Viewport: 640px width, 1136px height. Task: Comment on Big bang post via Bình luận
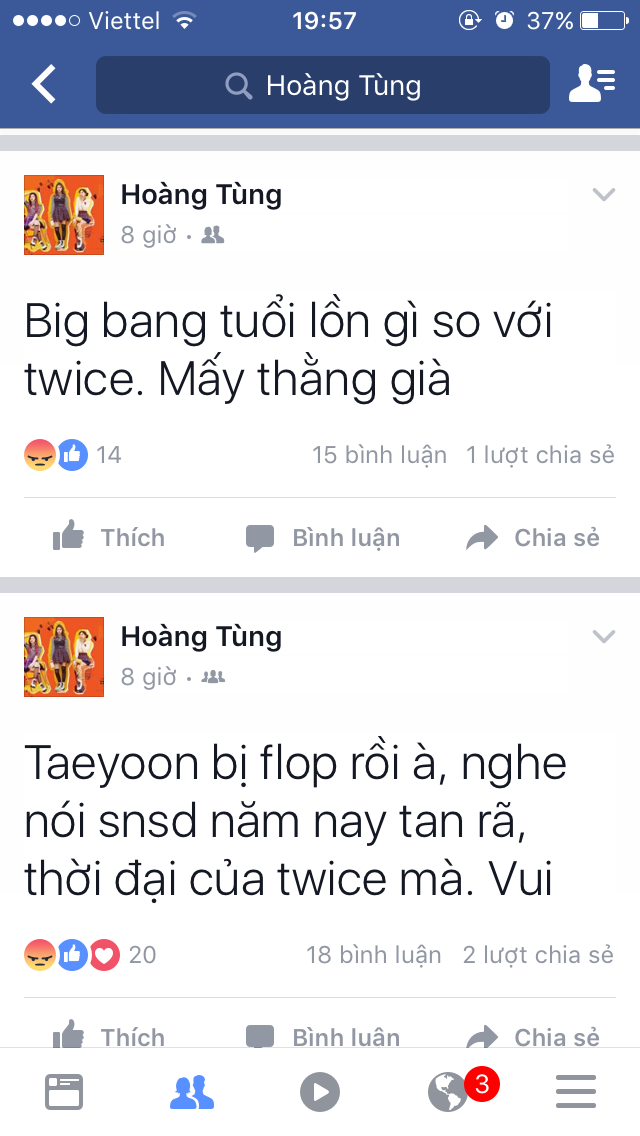click(323, 538)
